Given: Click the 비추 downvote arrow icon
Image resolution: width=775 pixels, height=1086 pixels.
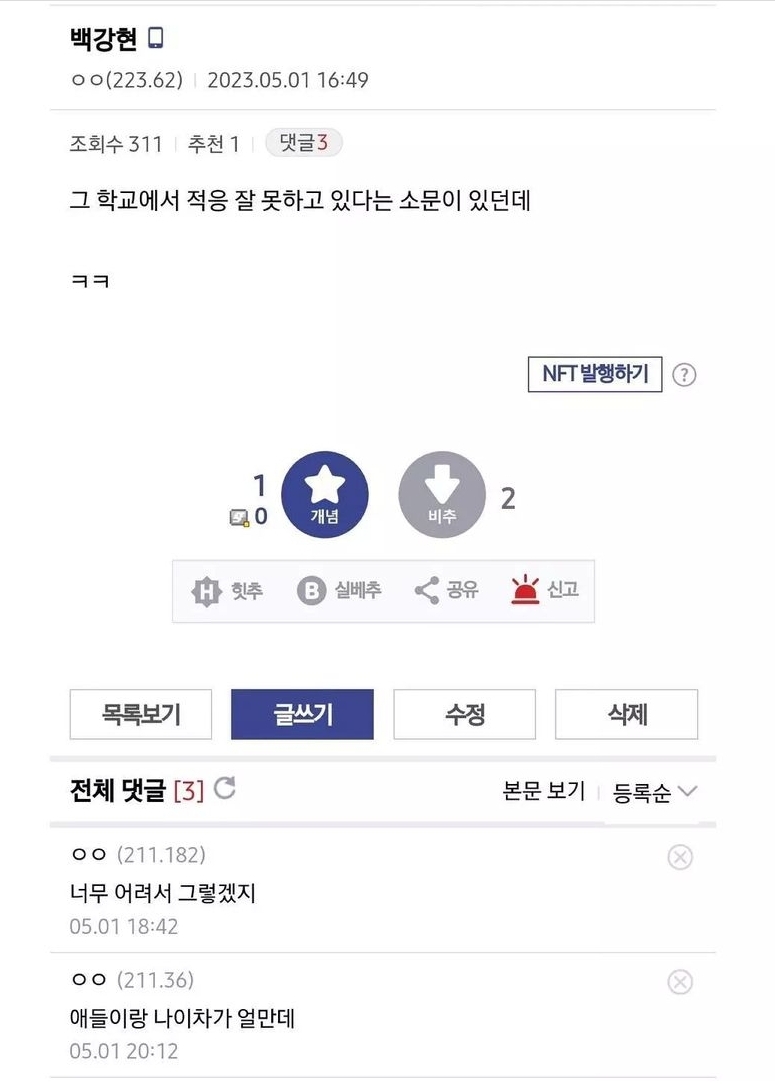Looking at the screenshot, I should pyautogui.click(x=442, y=494).
